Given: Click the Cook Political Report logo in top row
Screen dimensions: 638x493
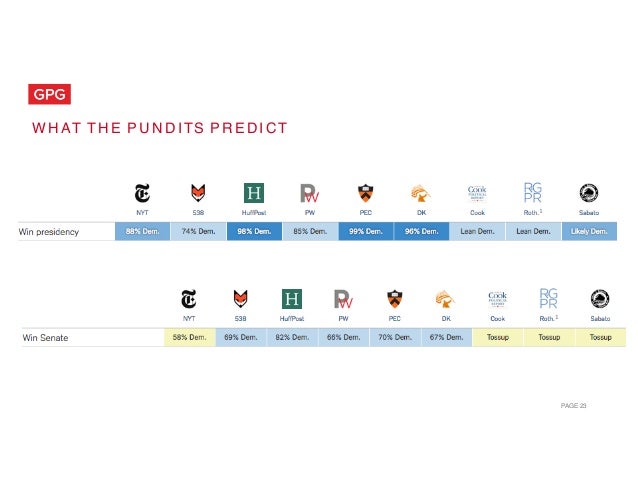Looking at the screenshot, I should click(477, 193).
